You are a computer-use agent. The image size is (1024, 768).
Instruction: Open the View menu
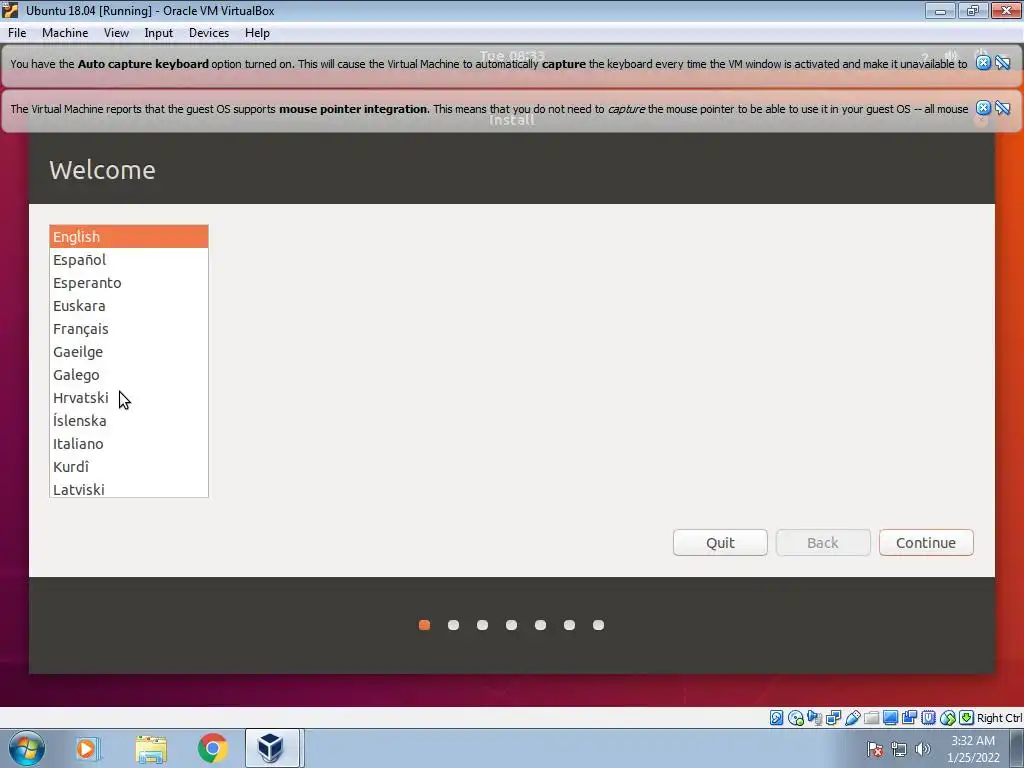pyautogui.click(x=116, y=33)
